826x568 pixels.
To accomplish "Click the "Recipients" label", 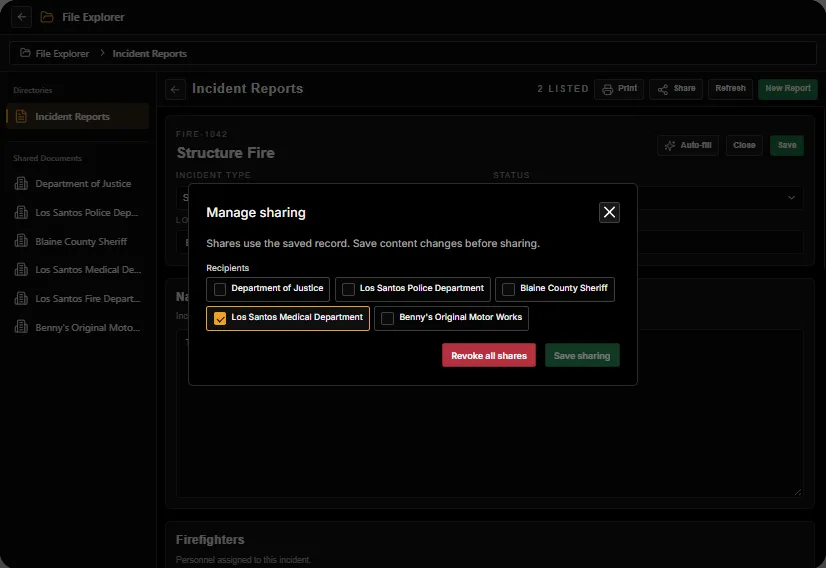I will click(228, 268).
